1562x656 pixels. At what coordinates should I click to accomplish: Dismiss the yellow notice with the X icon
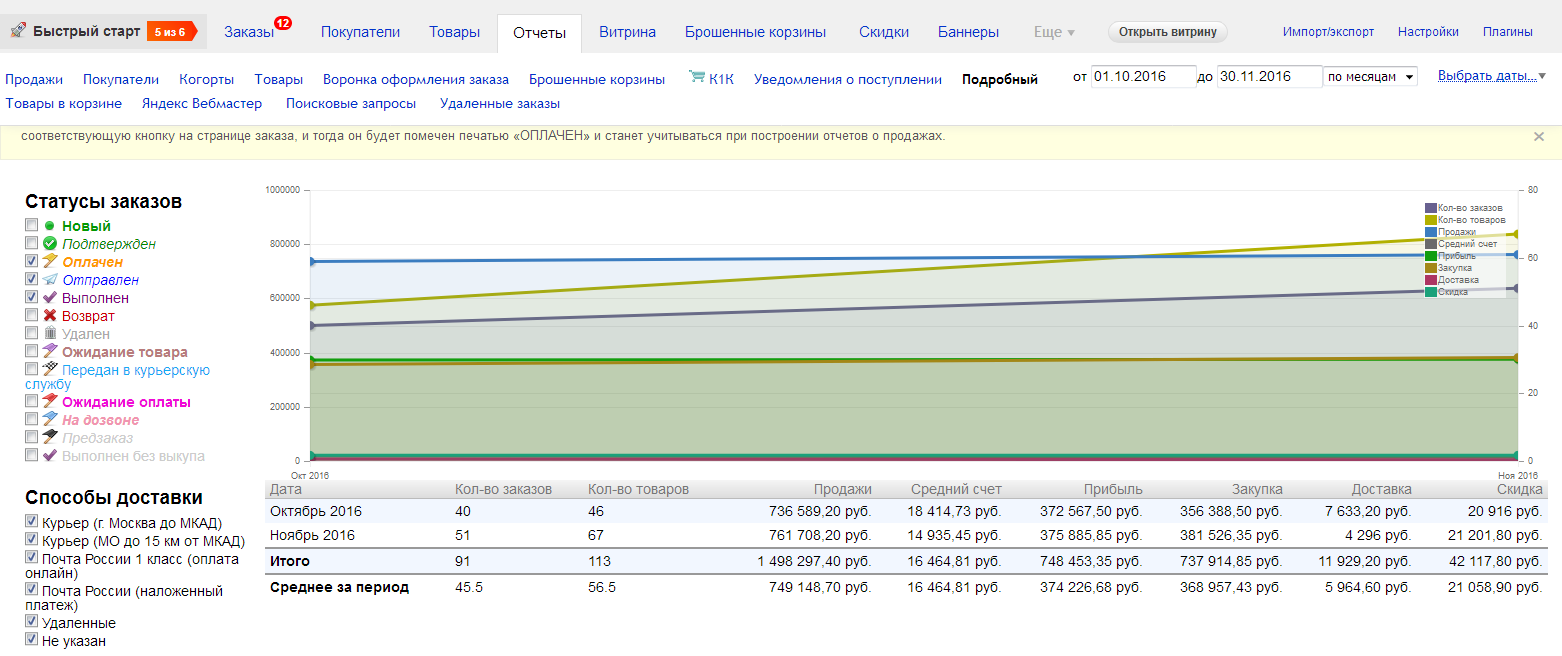[x=1539, y=137]
